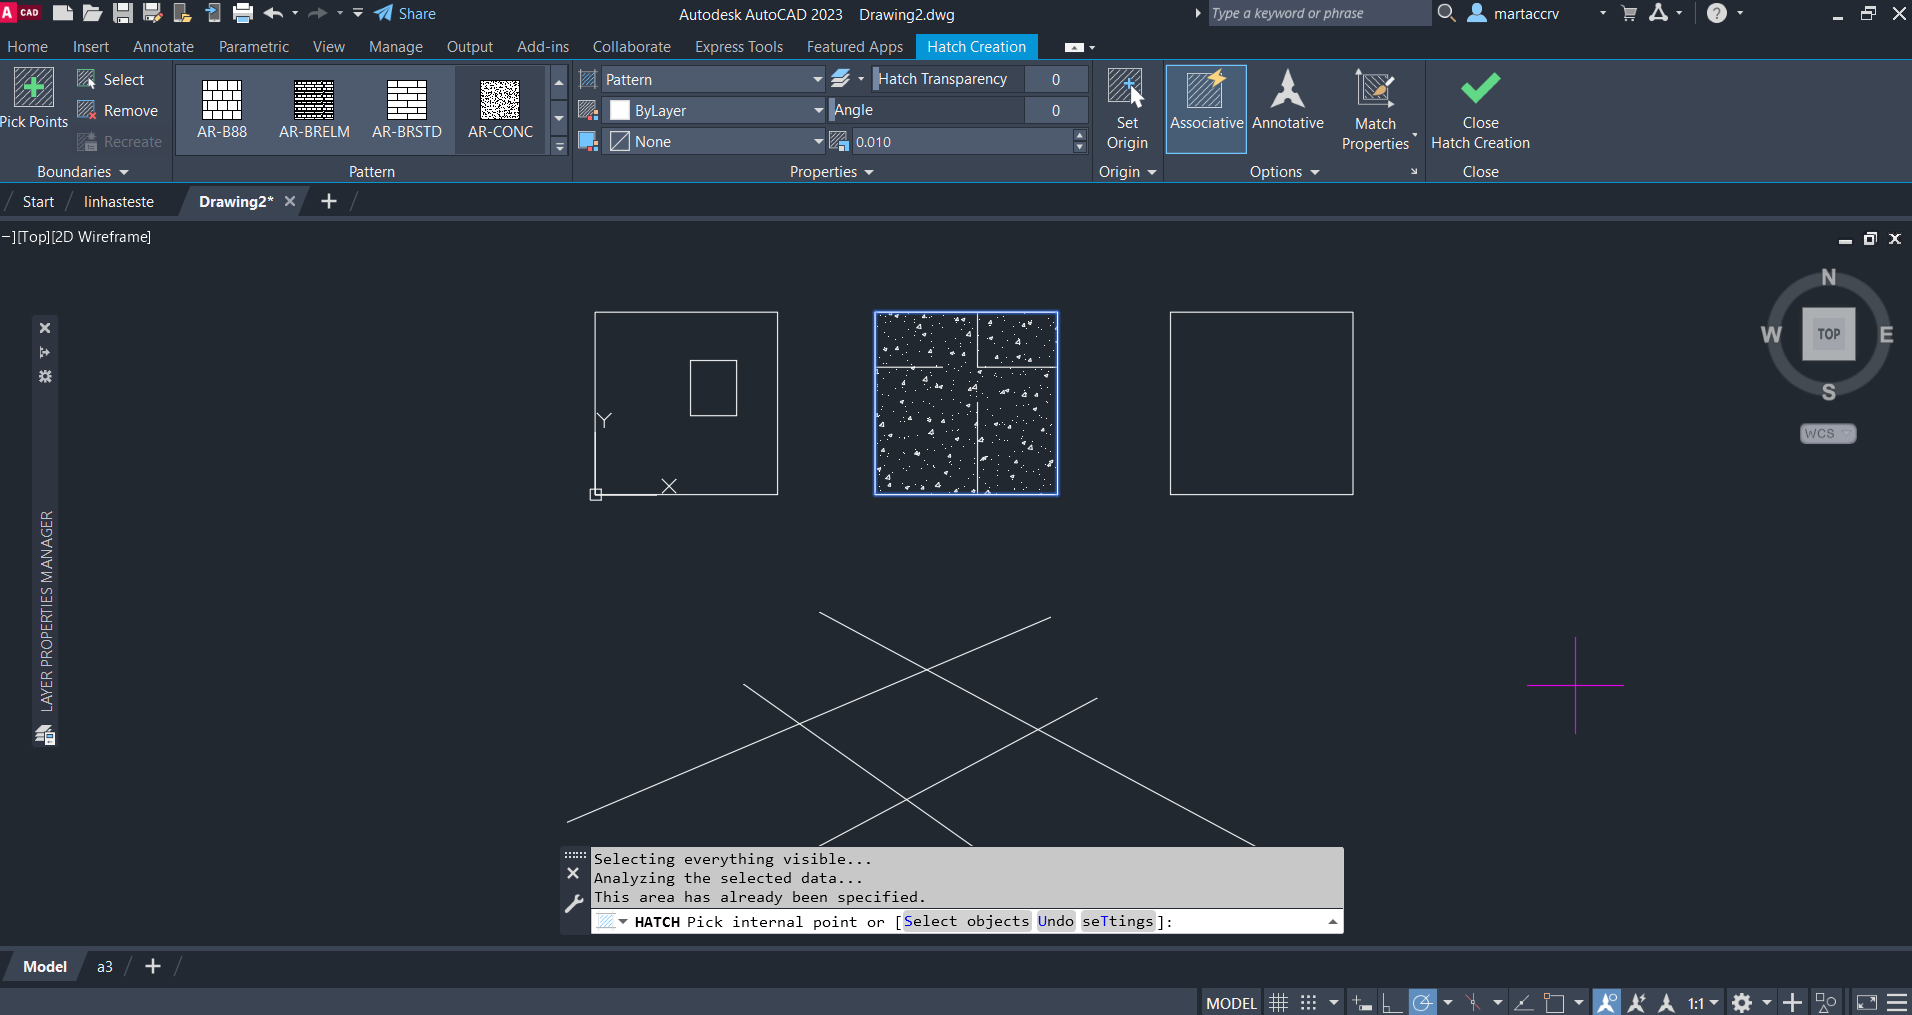
Task: Open the Help question mark icon
Action: pyautogui.click(x=1717, y=13)
